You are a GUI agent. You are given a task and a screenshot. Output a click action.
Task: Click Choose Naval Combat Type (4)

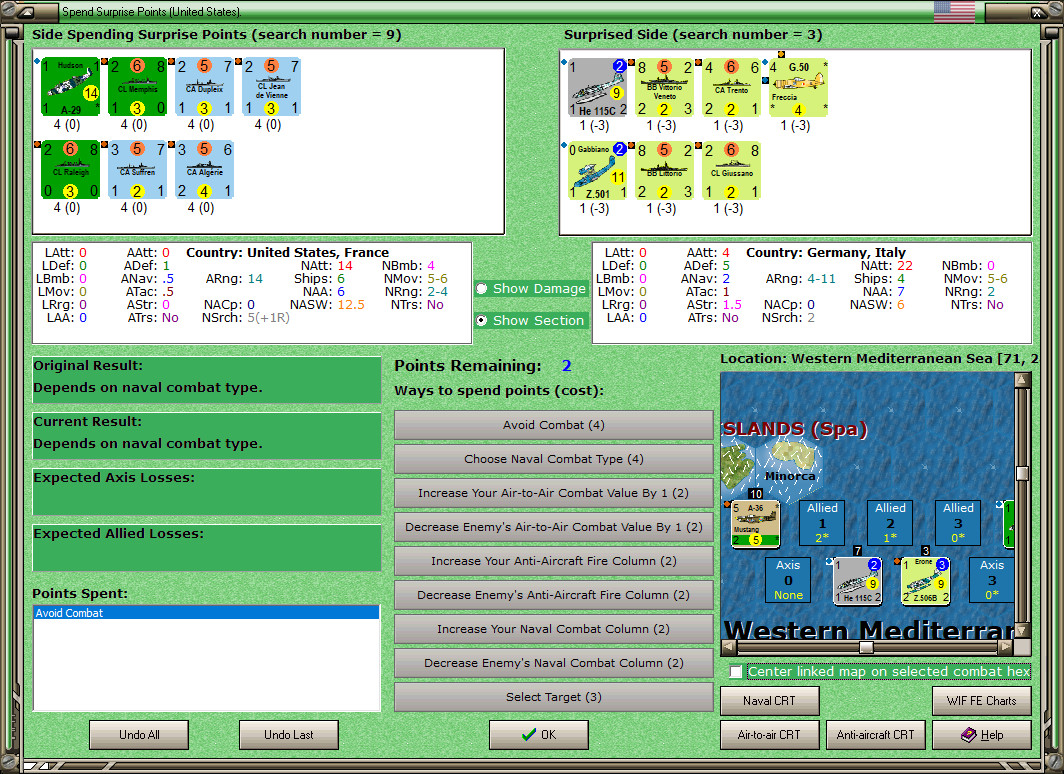pyautogui.click(x=554, y=459)
